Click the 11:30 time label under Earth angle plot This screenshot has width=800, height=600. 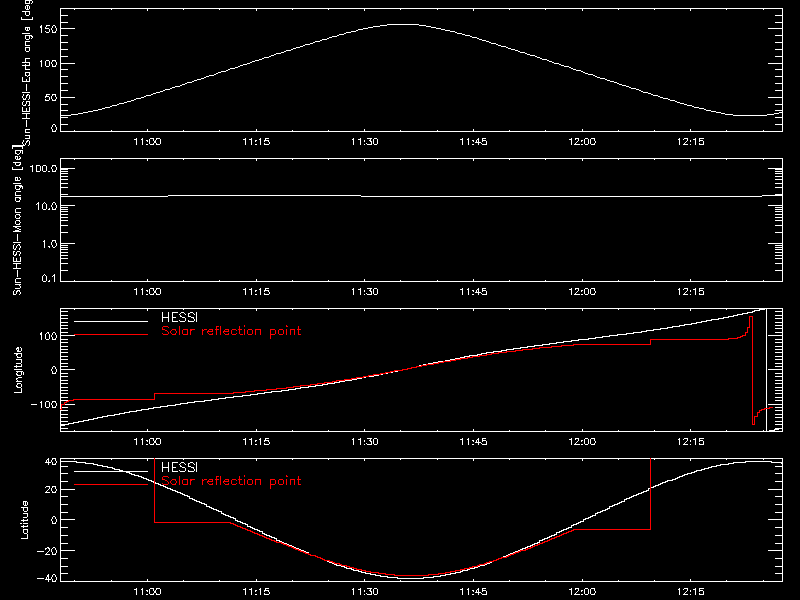click(365, 142)
